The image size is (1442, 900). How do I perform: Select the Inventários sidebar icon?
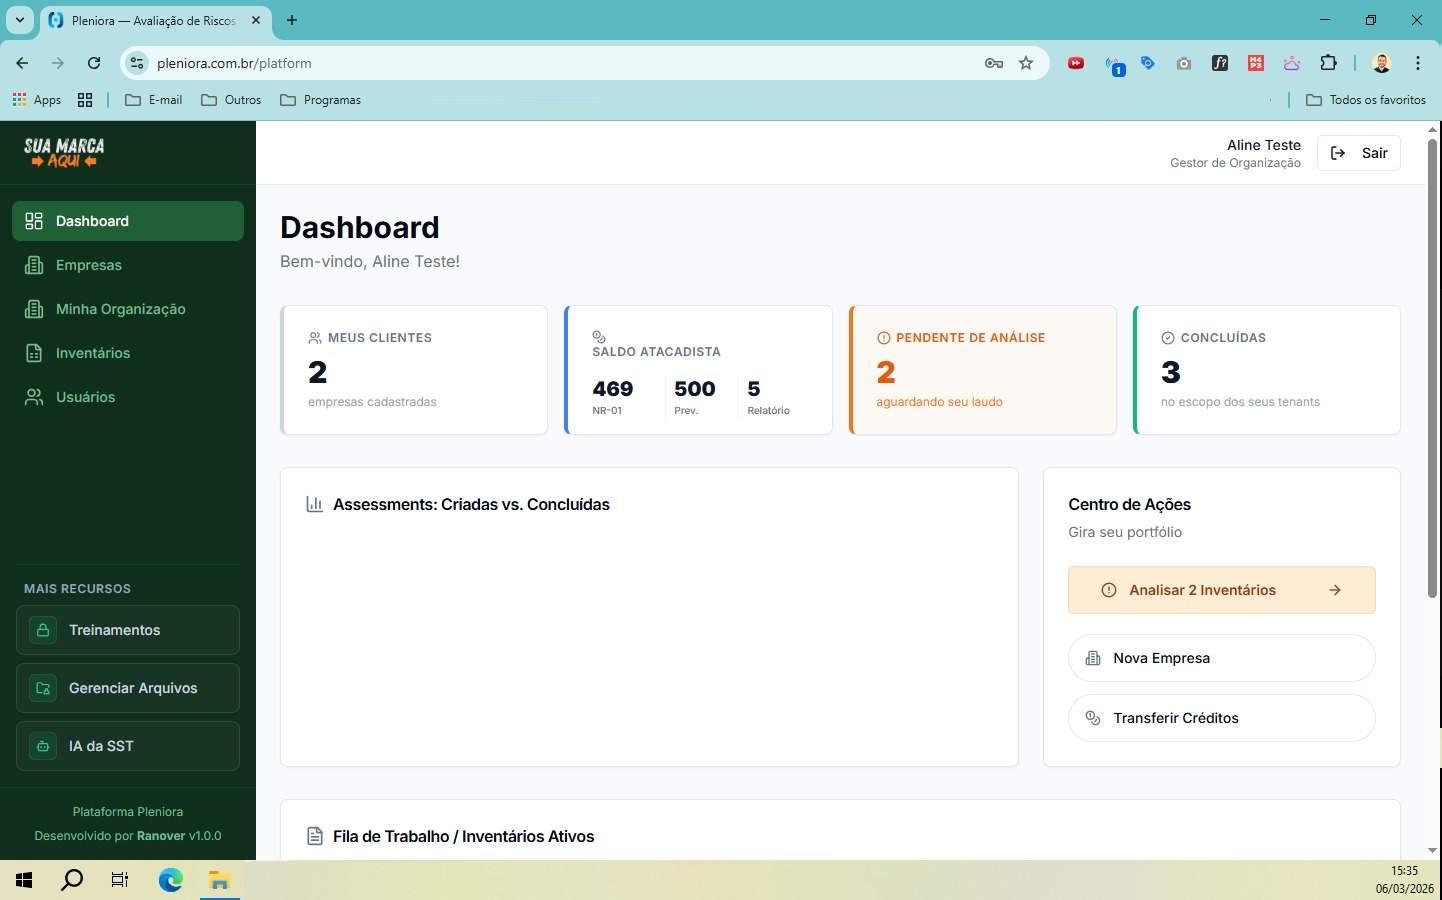coord(33,353)
